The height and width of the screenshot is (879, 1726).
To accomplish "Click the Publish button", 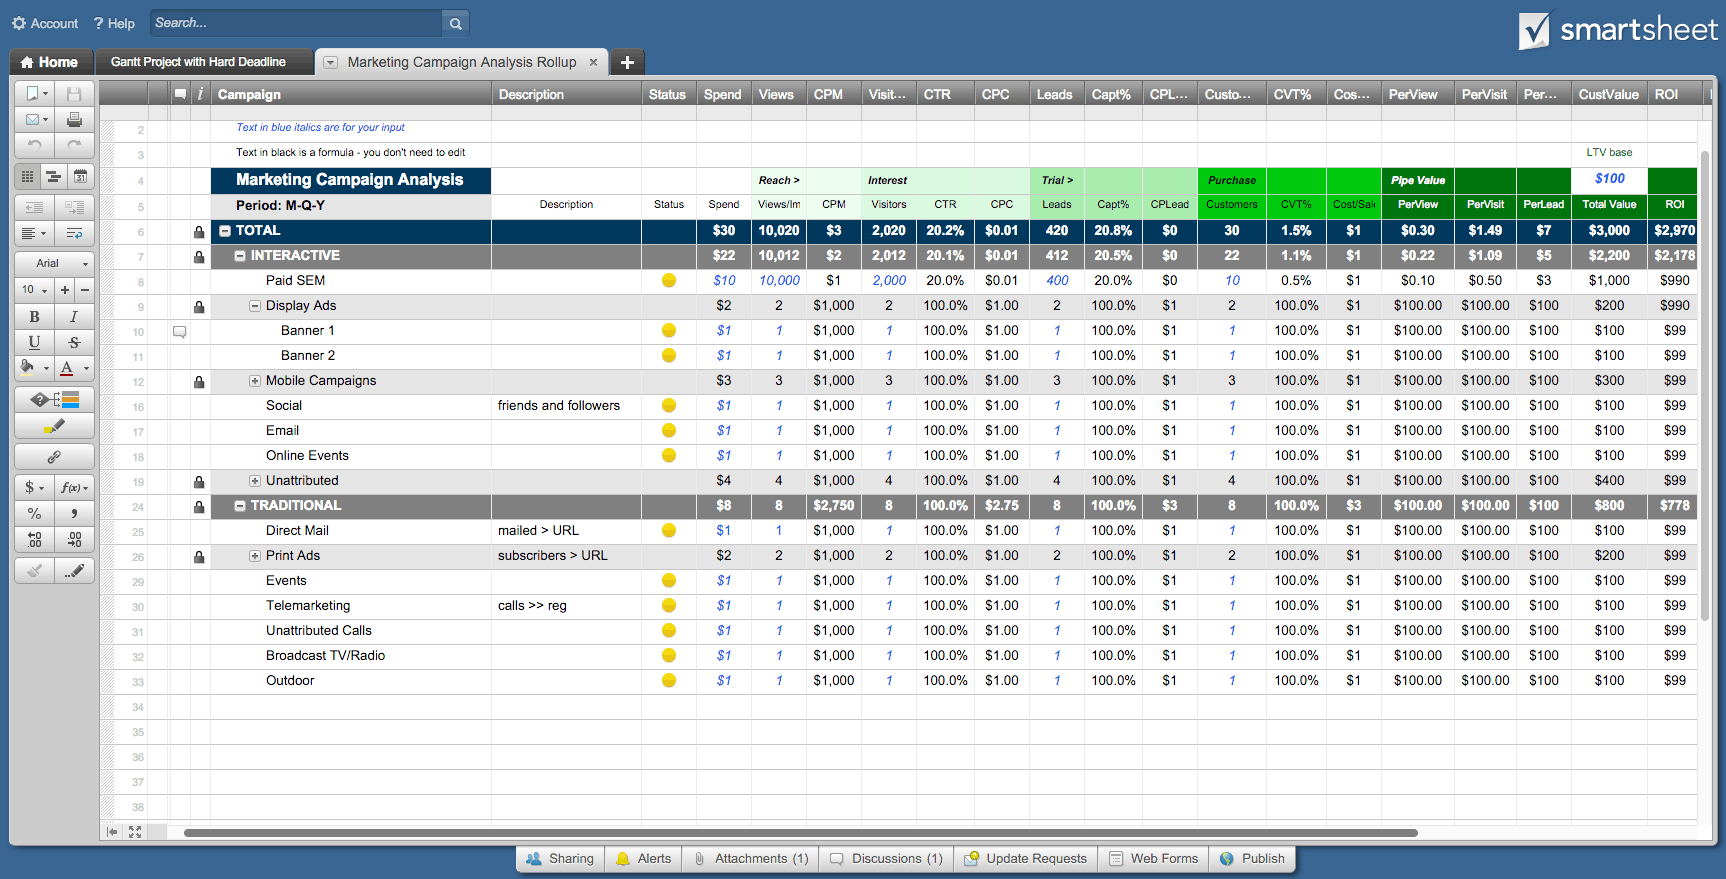I will (1252, 859).
